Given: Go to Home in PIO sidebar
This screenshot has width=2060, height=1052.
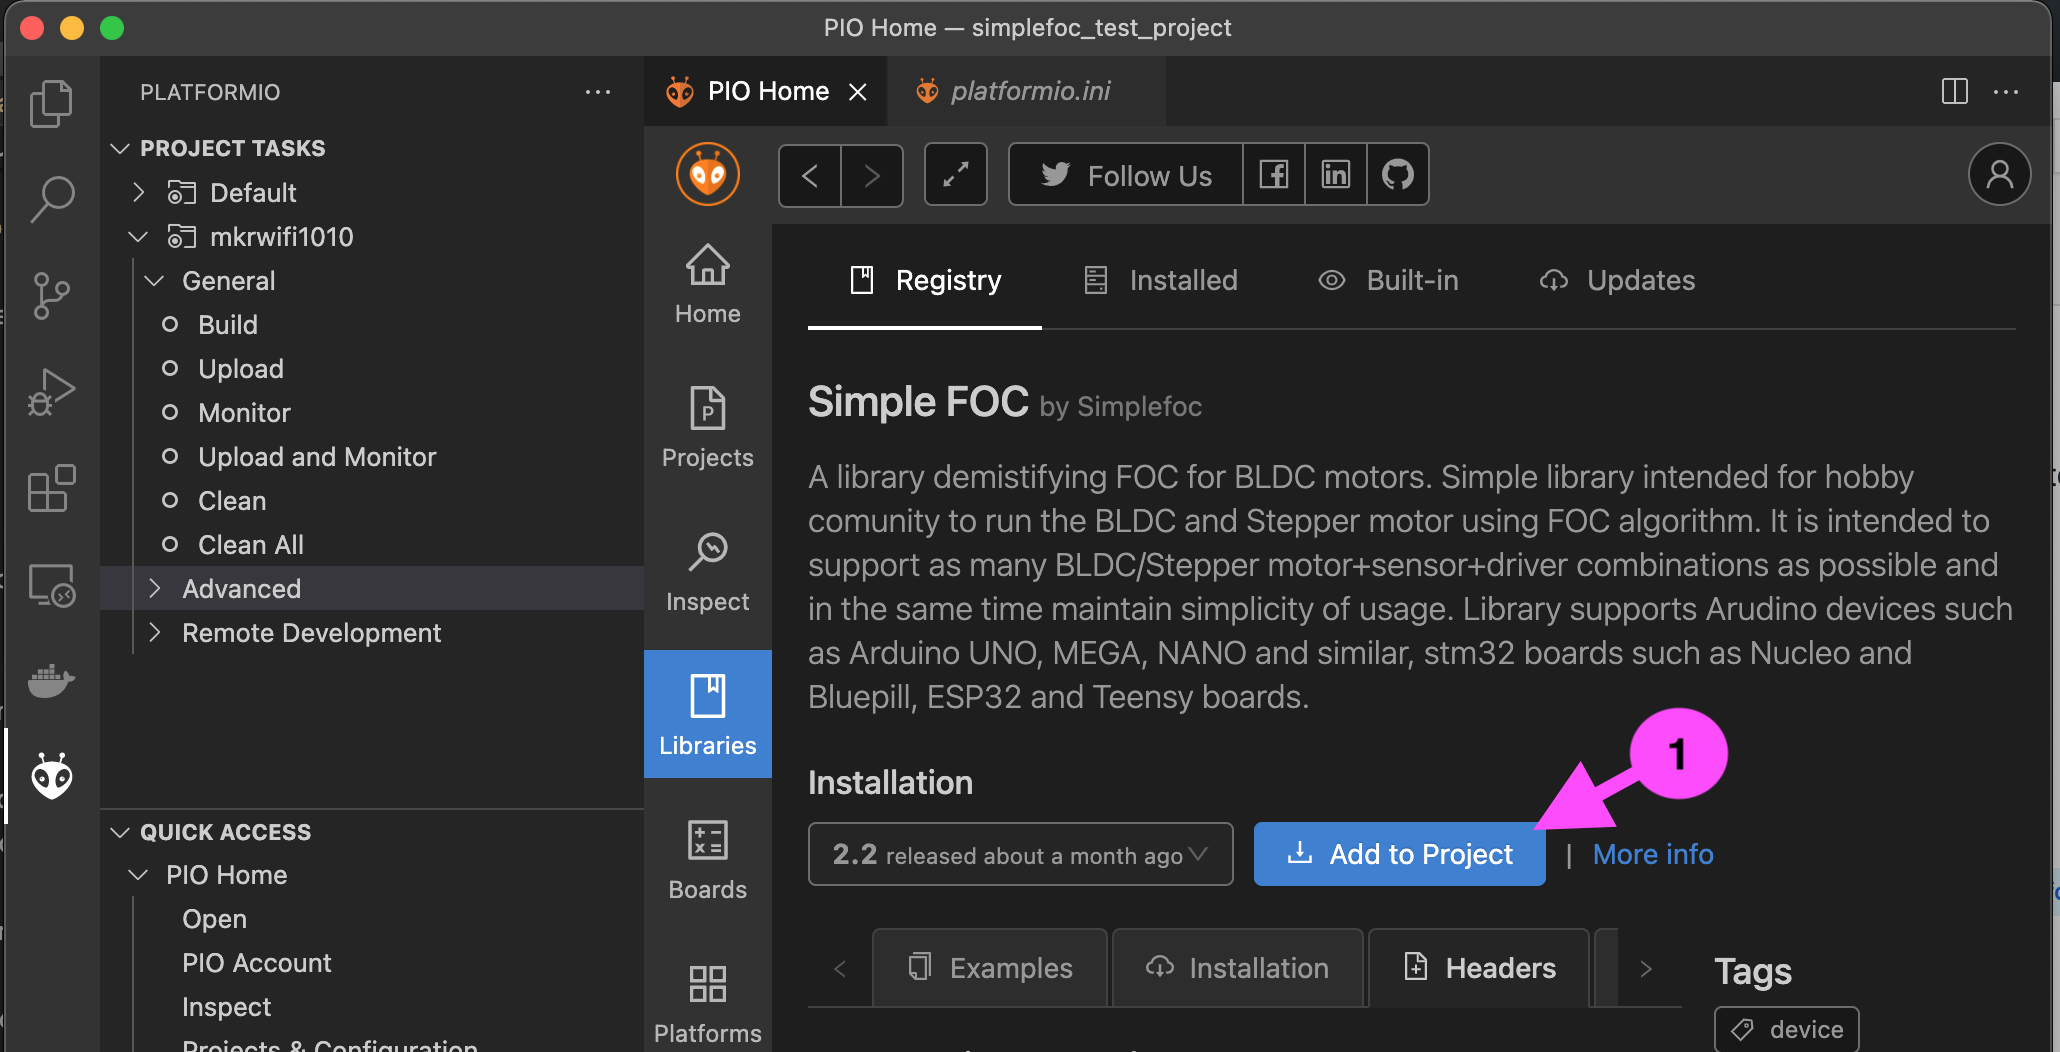Looking at the screenshot, I should click(707, 284).
